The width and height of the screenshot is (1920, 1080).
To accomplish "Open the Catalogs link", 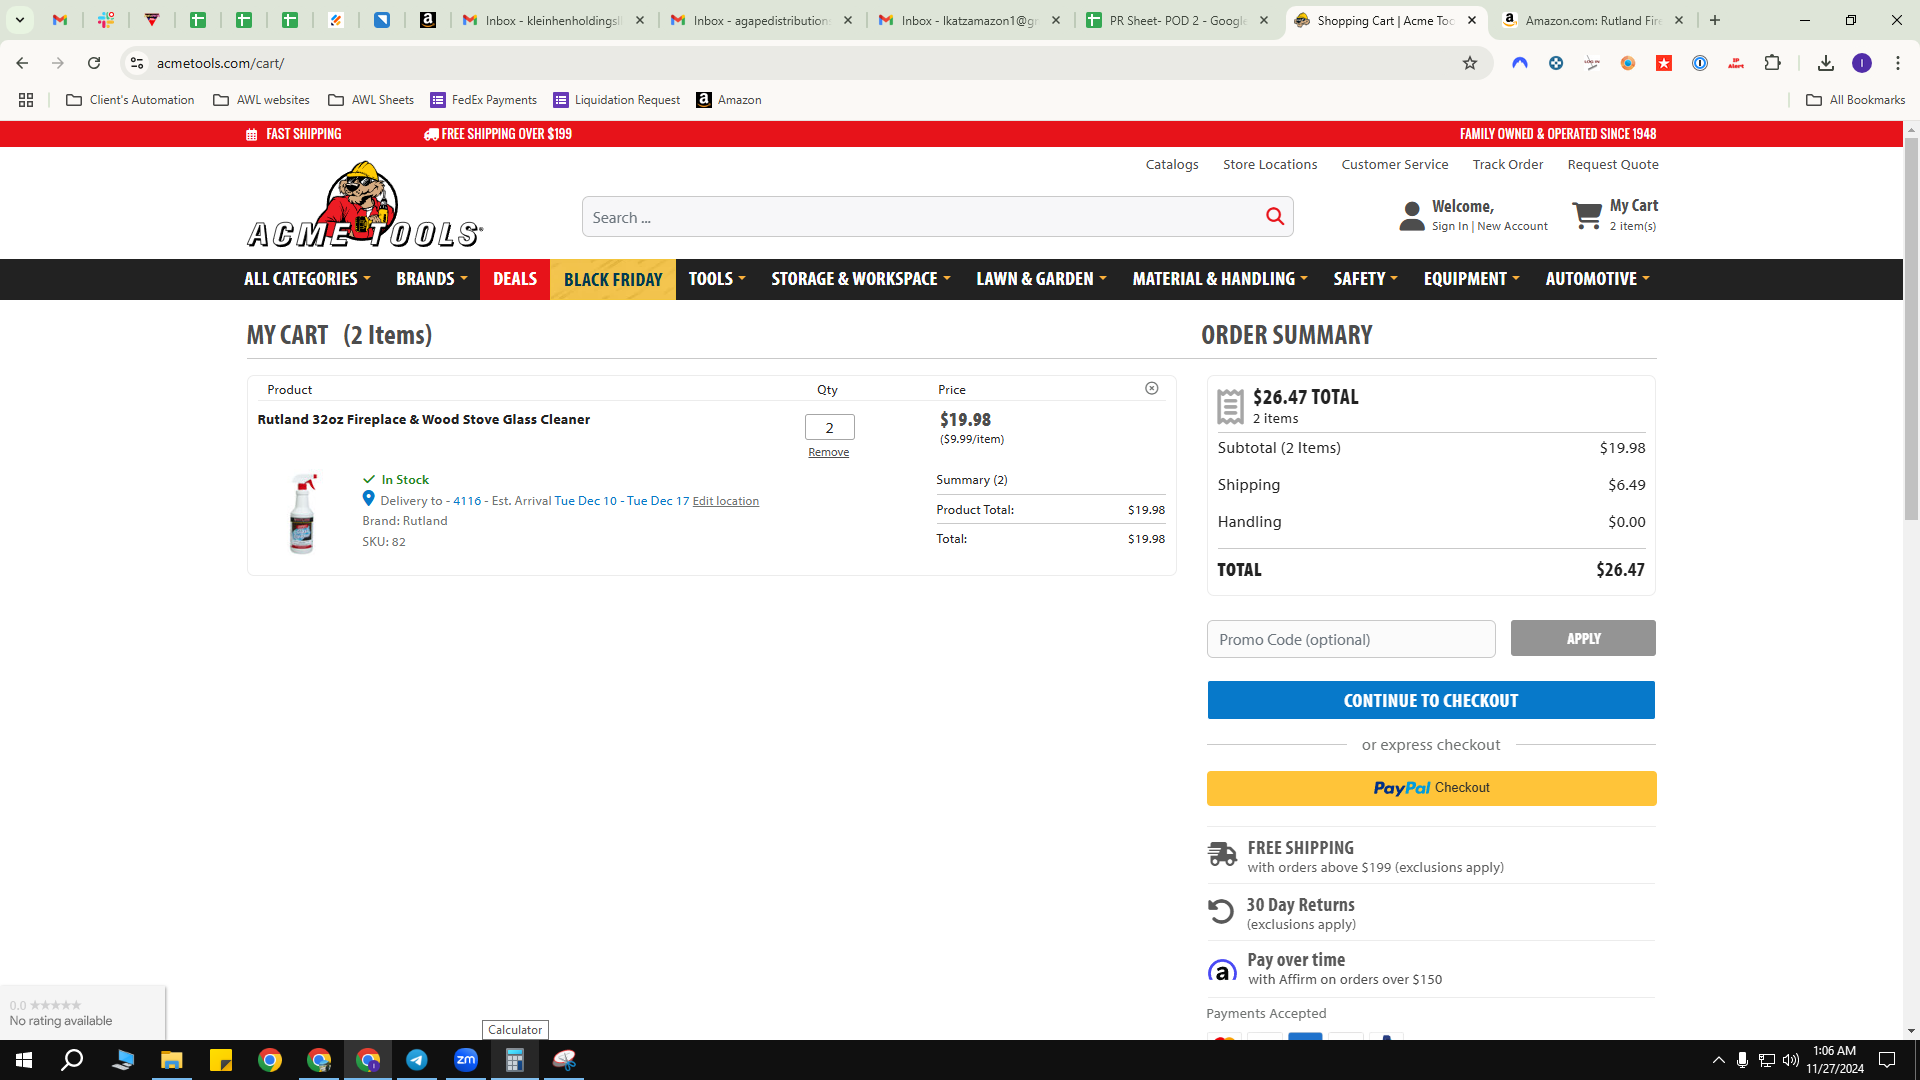I will (x=1172, y=165).
